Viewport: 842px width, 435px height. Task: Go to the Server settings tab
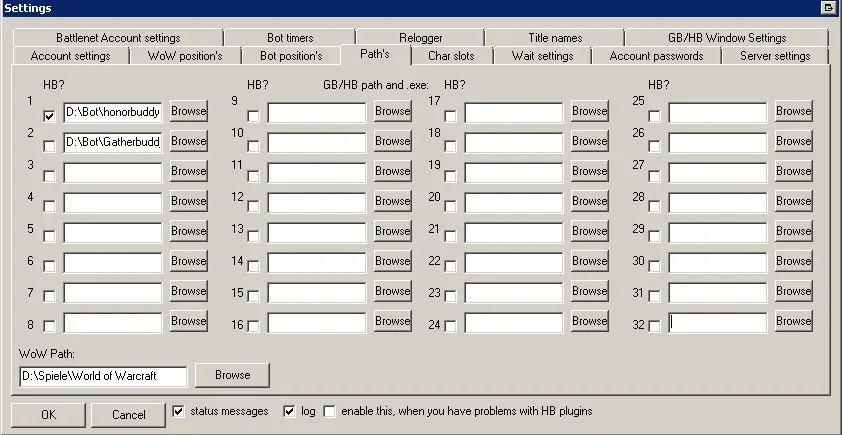tap(775, 56)
